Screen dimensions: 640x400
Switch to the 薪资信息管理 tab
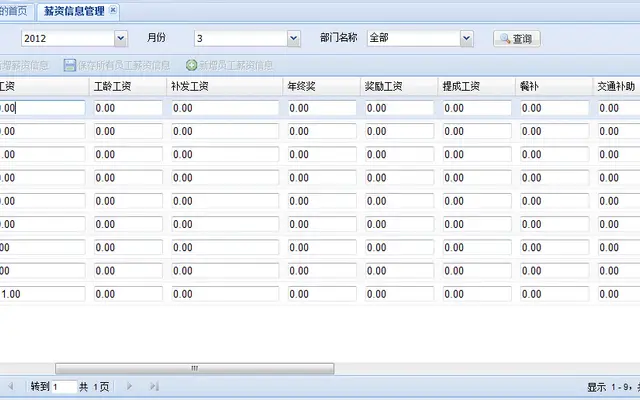click(74, 11)
